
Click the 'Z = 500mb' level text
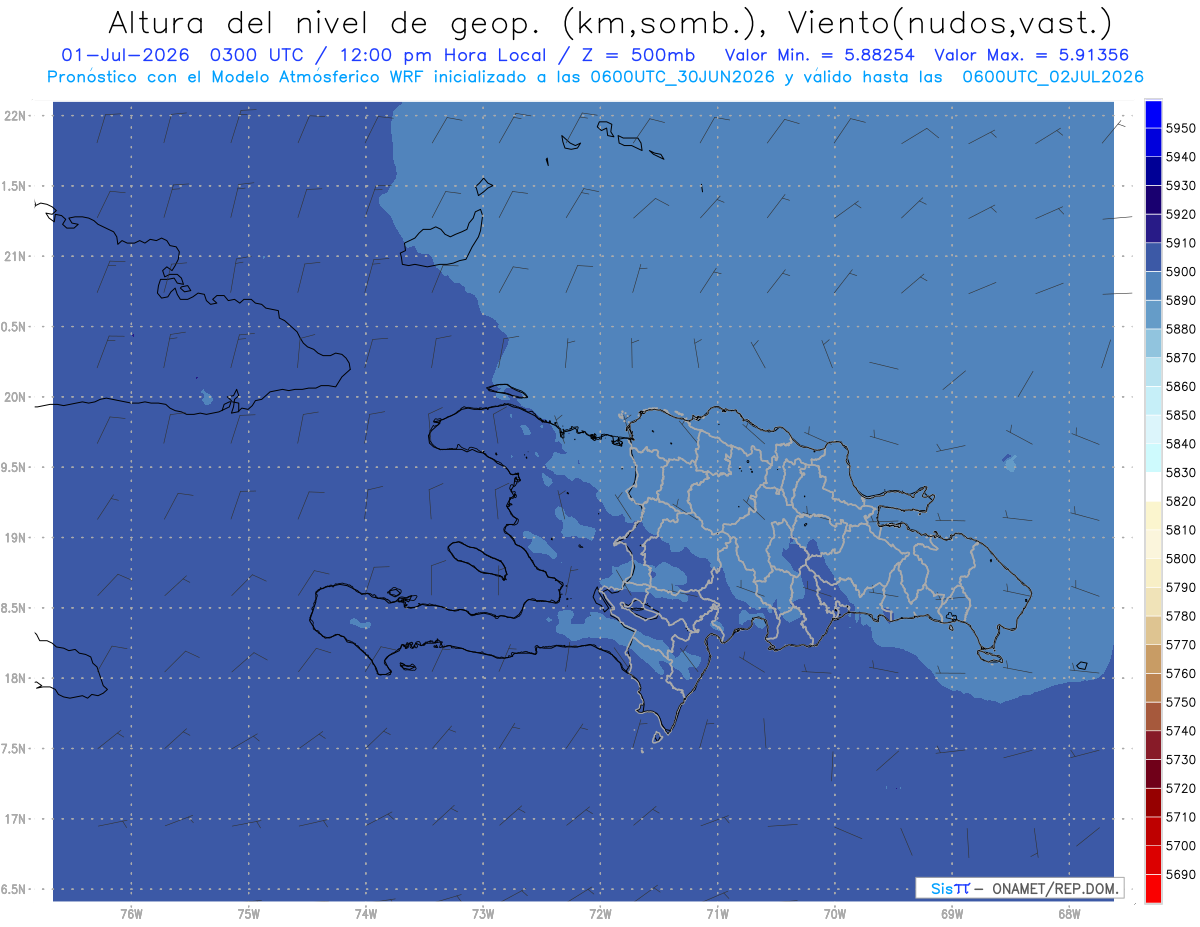click(x=633, y=55)
